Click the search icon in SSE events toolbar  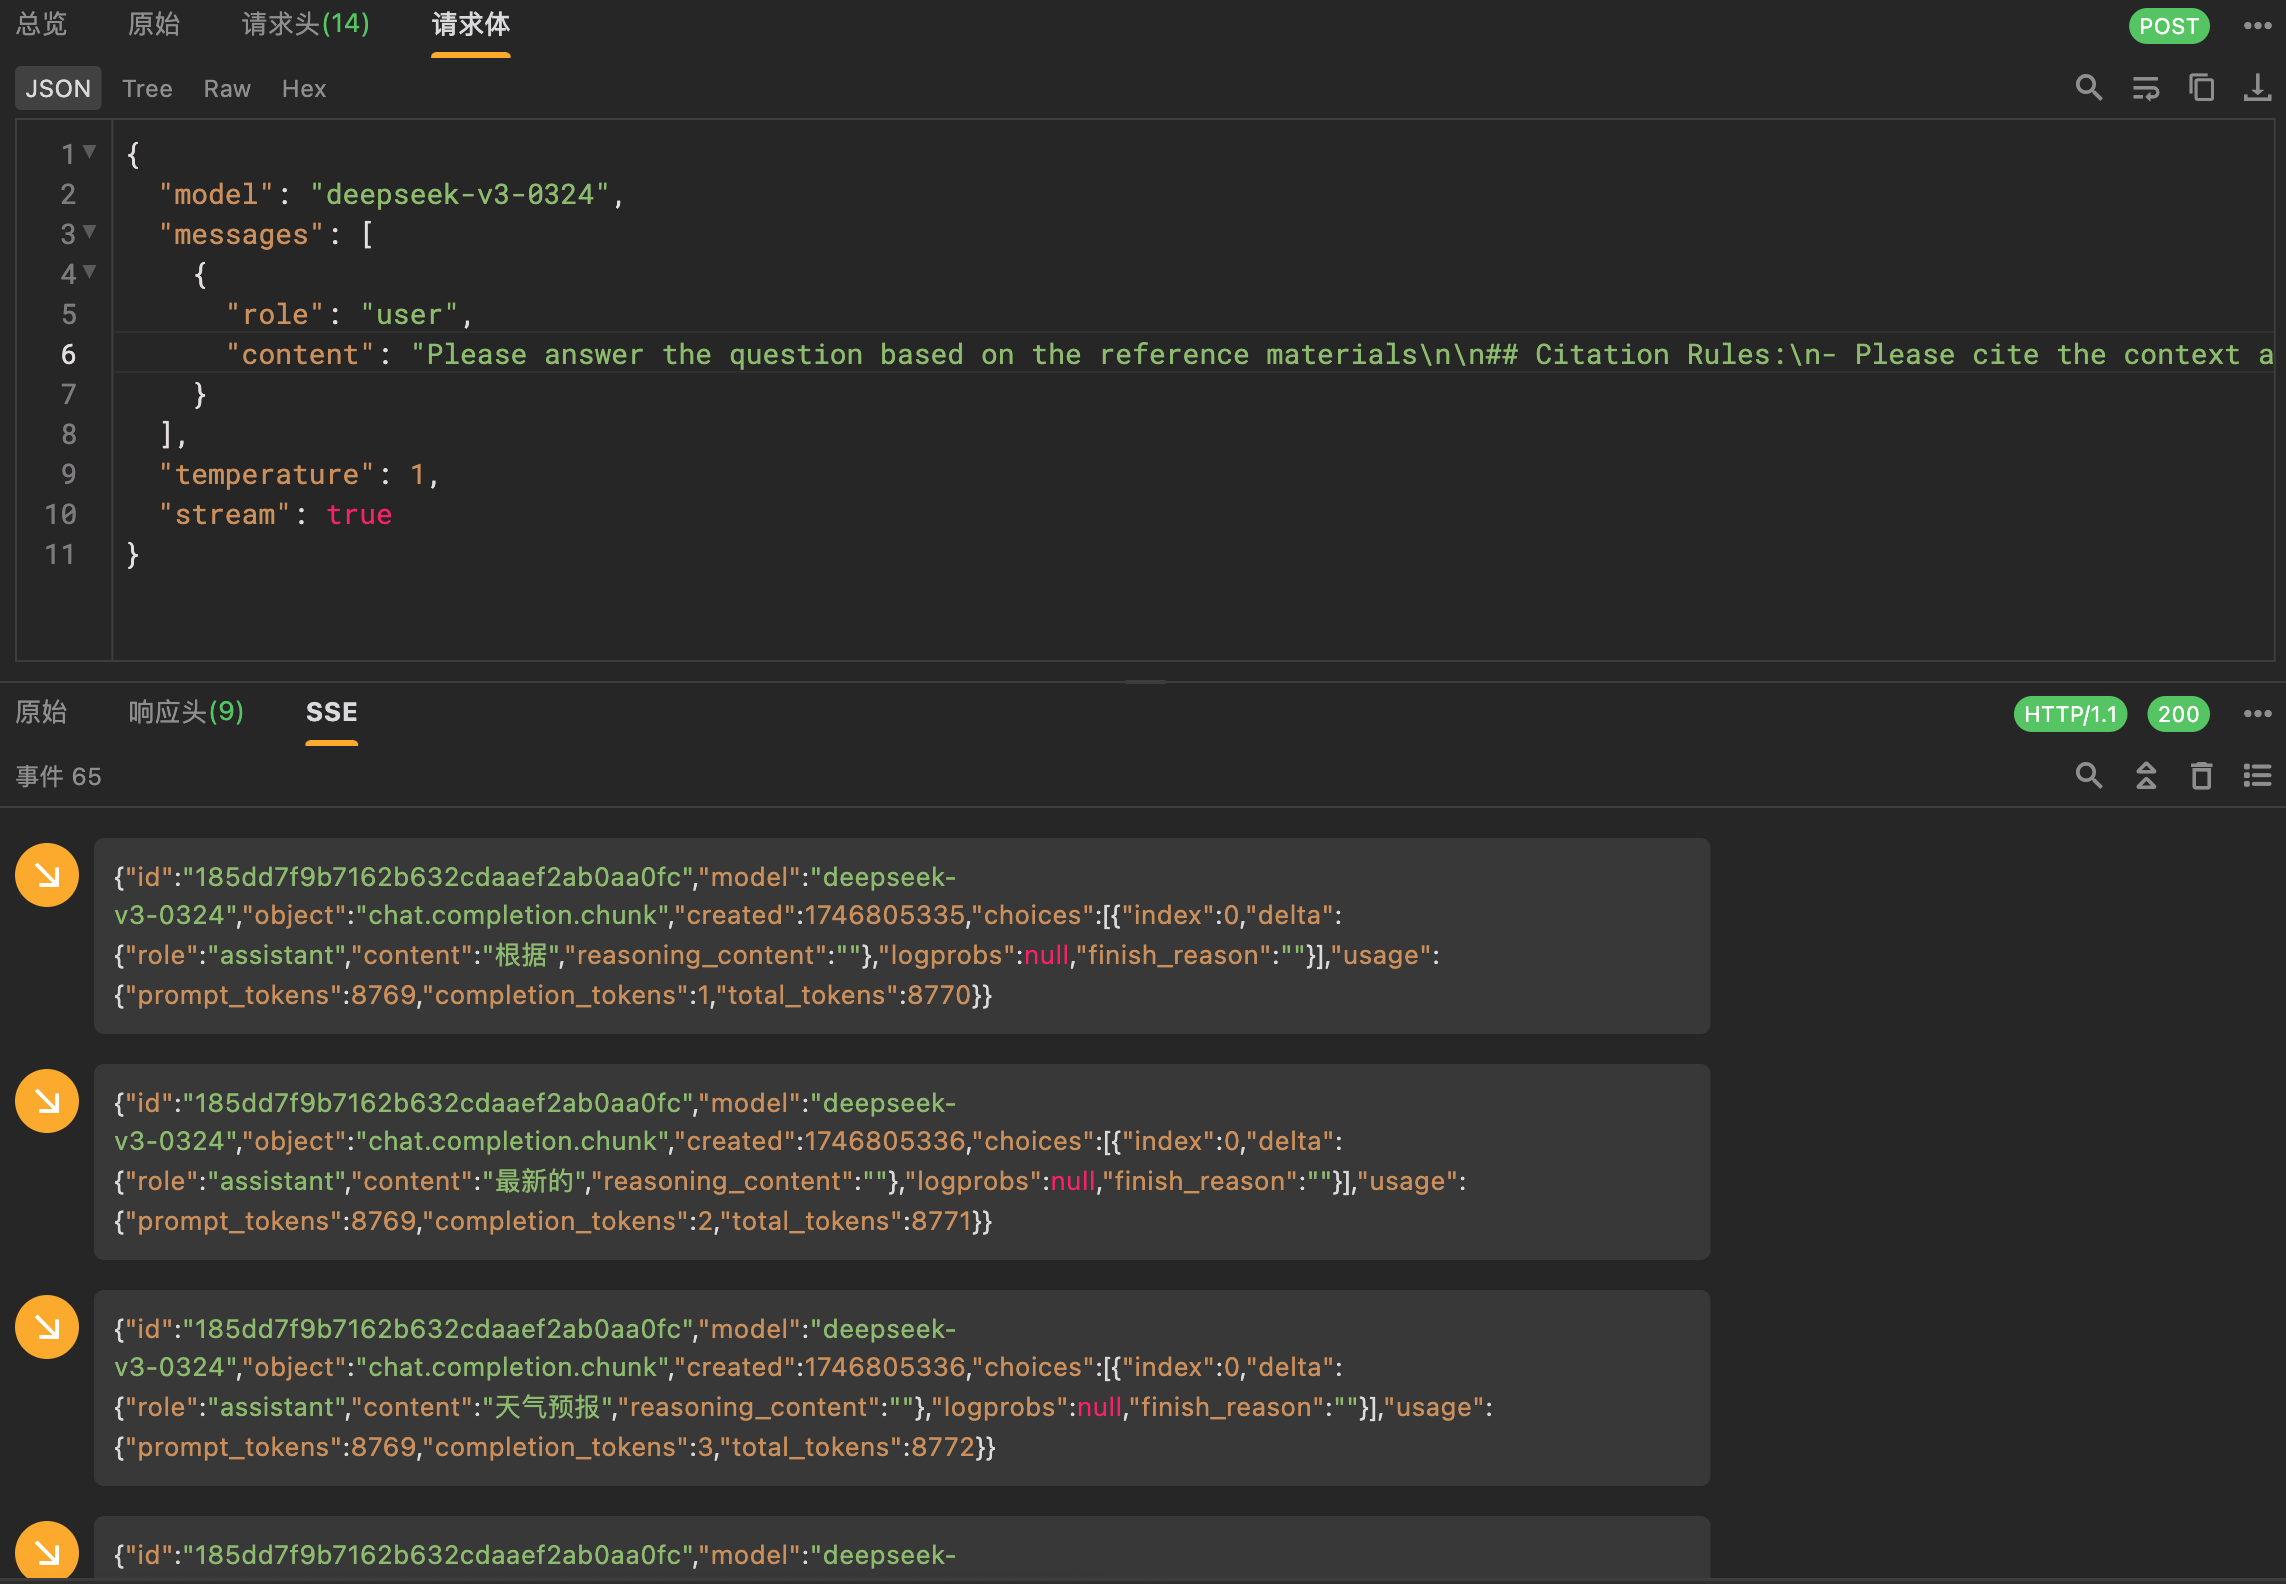2088,776
